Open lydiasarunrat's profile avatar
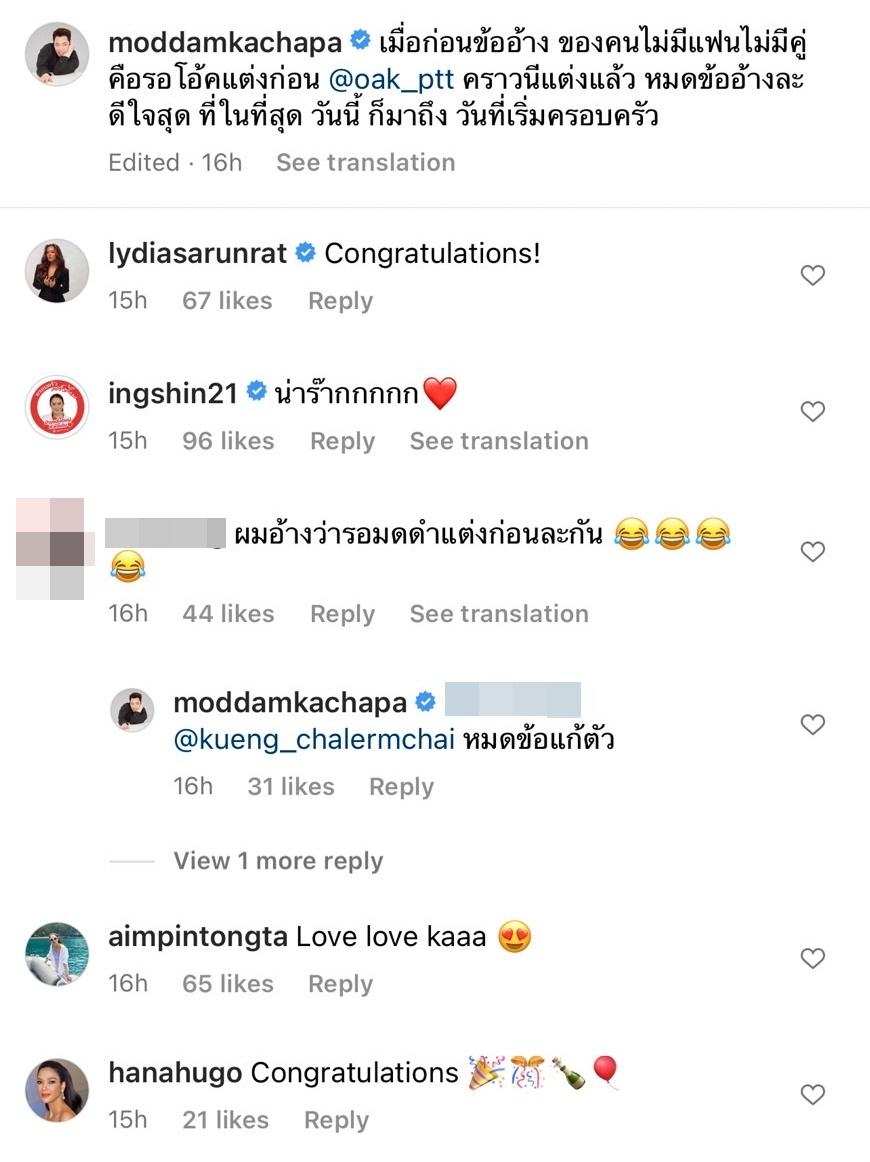The image size is (870, 1162). tap(56, 271)
